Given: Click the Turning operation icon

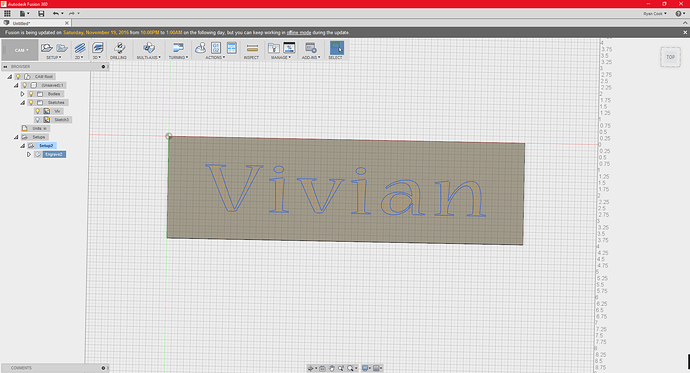Looking at the screenshot, I should 178,48.
